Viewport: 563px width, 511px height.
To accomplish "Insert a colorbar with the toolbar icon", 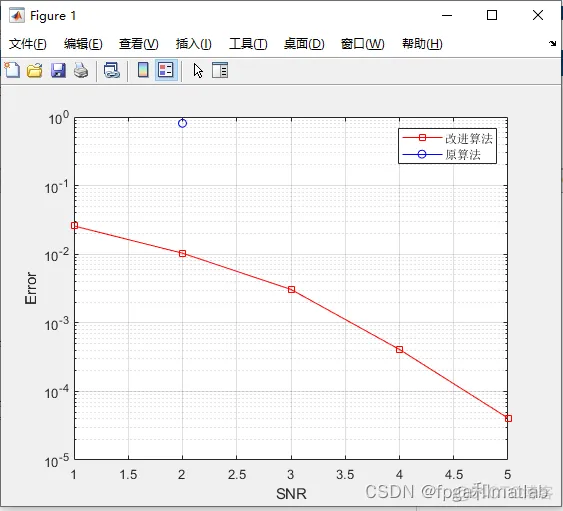I will [143, 70].
